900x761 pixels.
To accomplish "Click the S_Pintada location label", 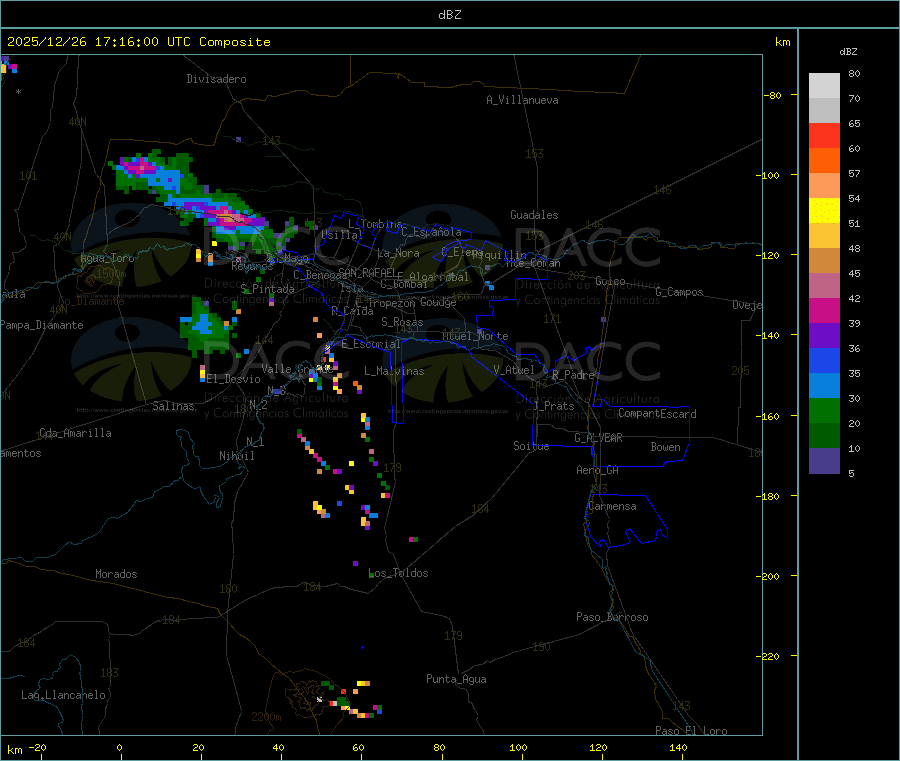I will coord(267,289).
